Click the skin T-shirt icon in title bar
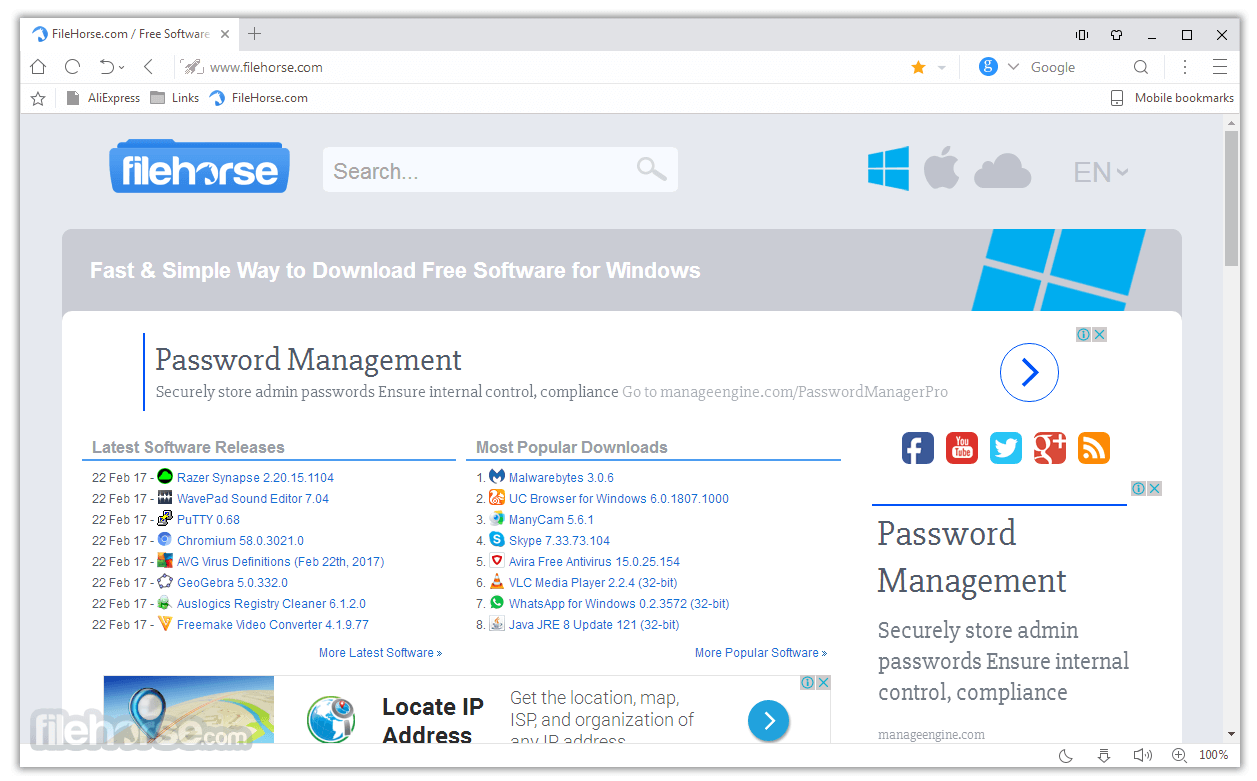The image size is (1257, 781). coord(1117,35)
